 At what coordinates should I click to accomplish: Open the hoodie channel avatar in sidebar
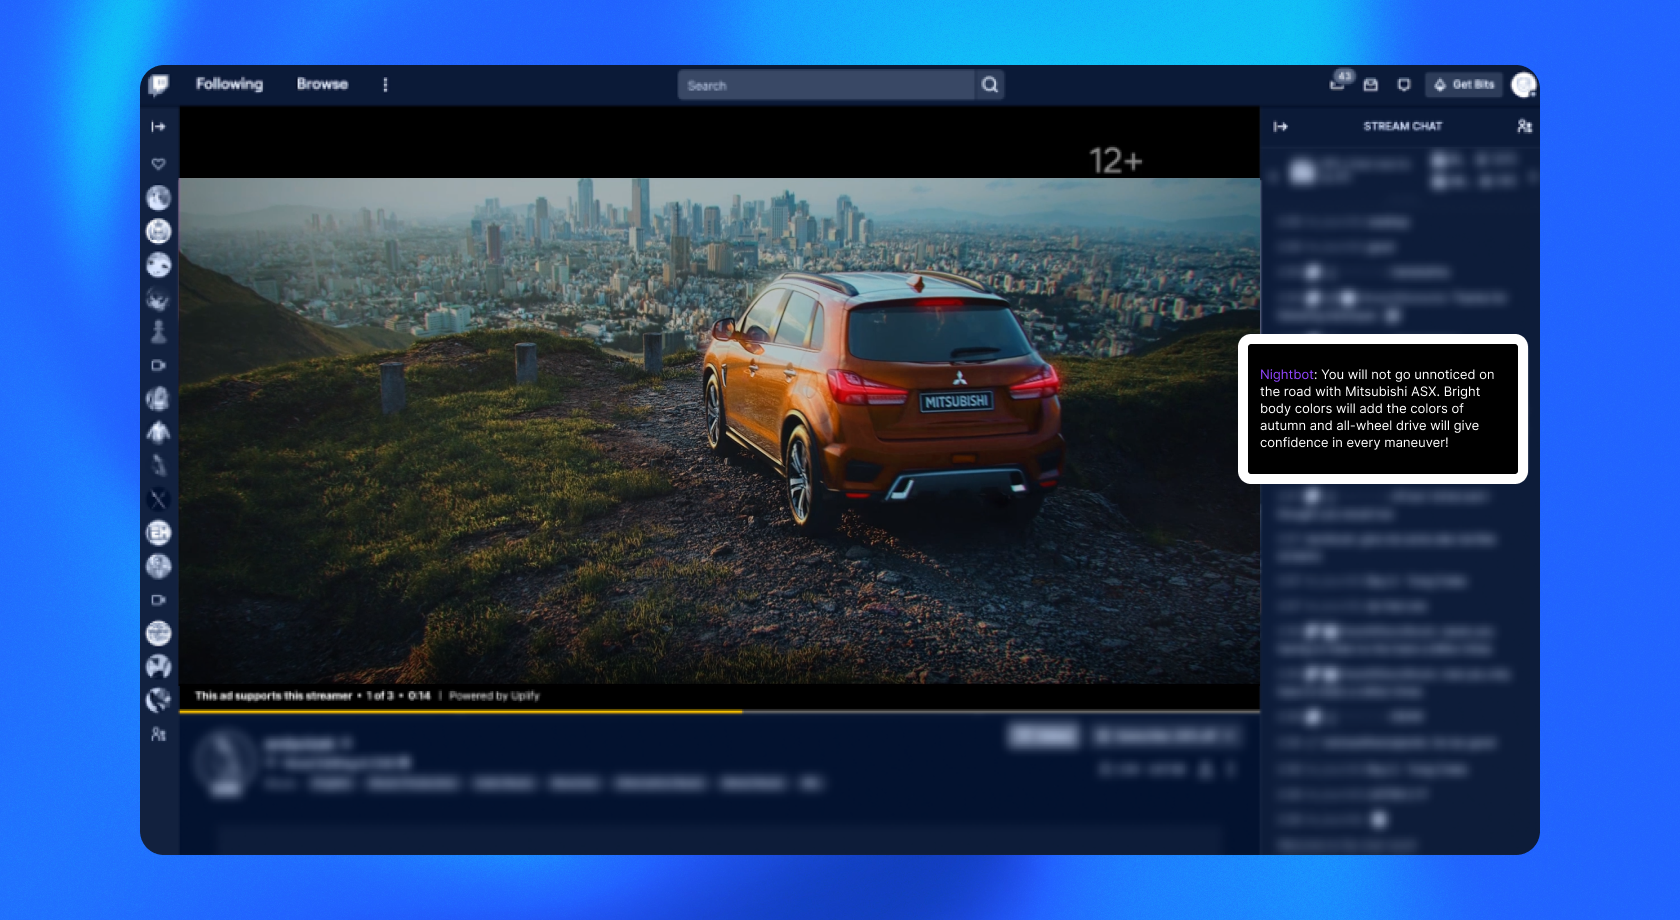tap(158, 433)
